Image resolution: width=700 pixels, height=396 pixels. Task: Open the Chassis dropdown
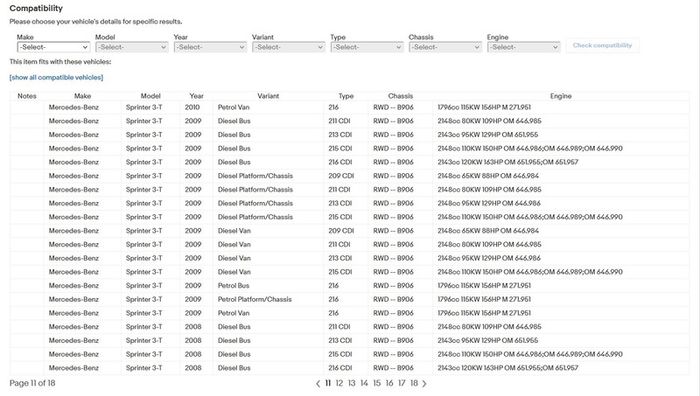(445, 47)
